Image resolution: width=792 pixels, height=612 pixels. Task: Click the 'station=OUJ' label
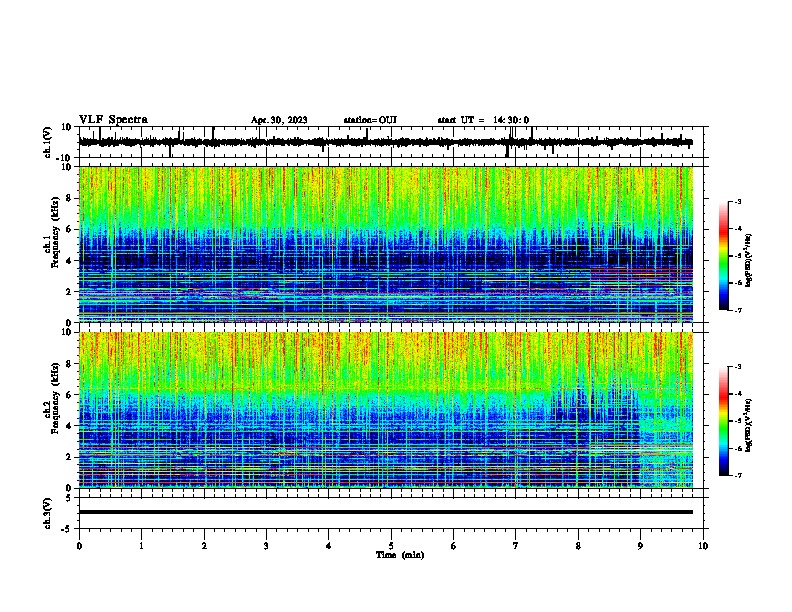(x=370, y=120)
